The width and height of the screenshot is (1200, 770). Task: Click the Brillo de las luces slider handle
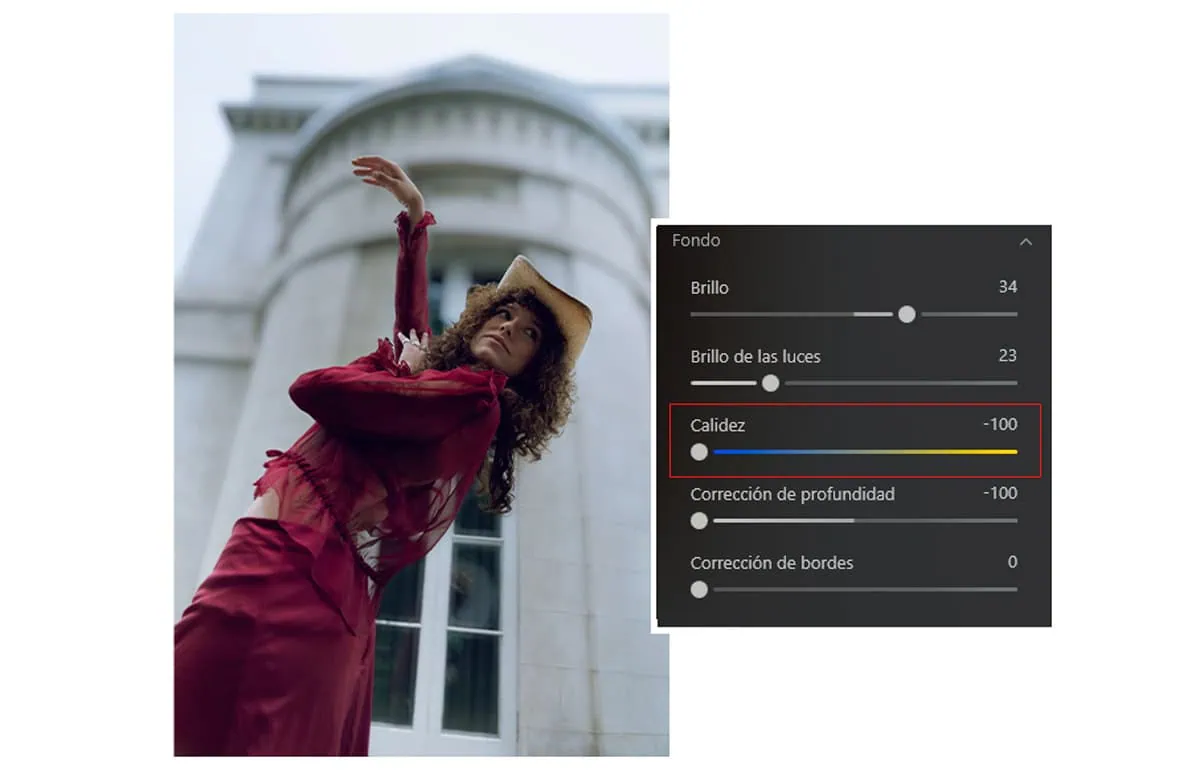pyautogui.click(x=770, y=383)
